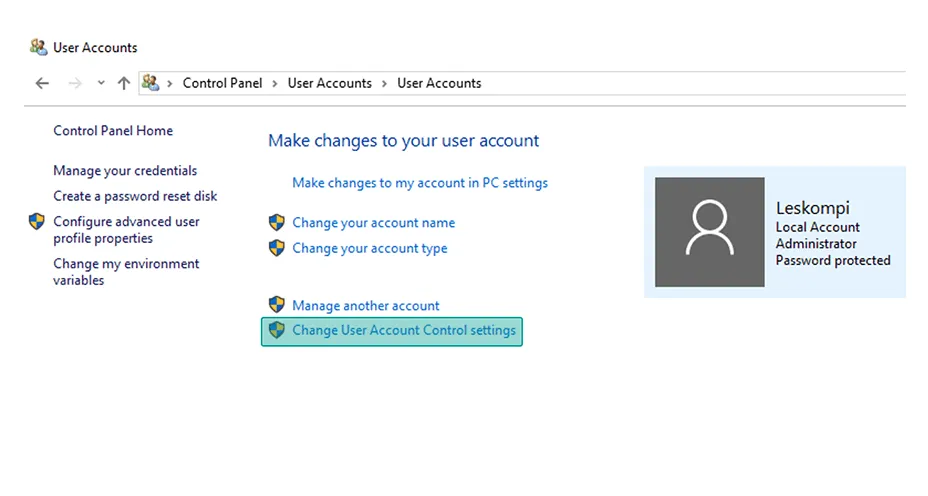Screen dimensions: 928x496
Task: Go up one level with the up arrow
Action: click(123, 83)
